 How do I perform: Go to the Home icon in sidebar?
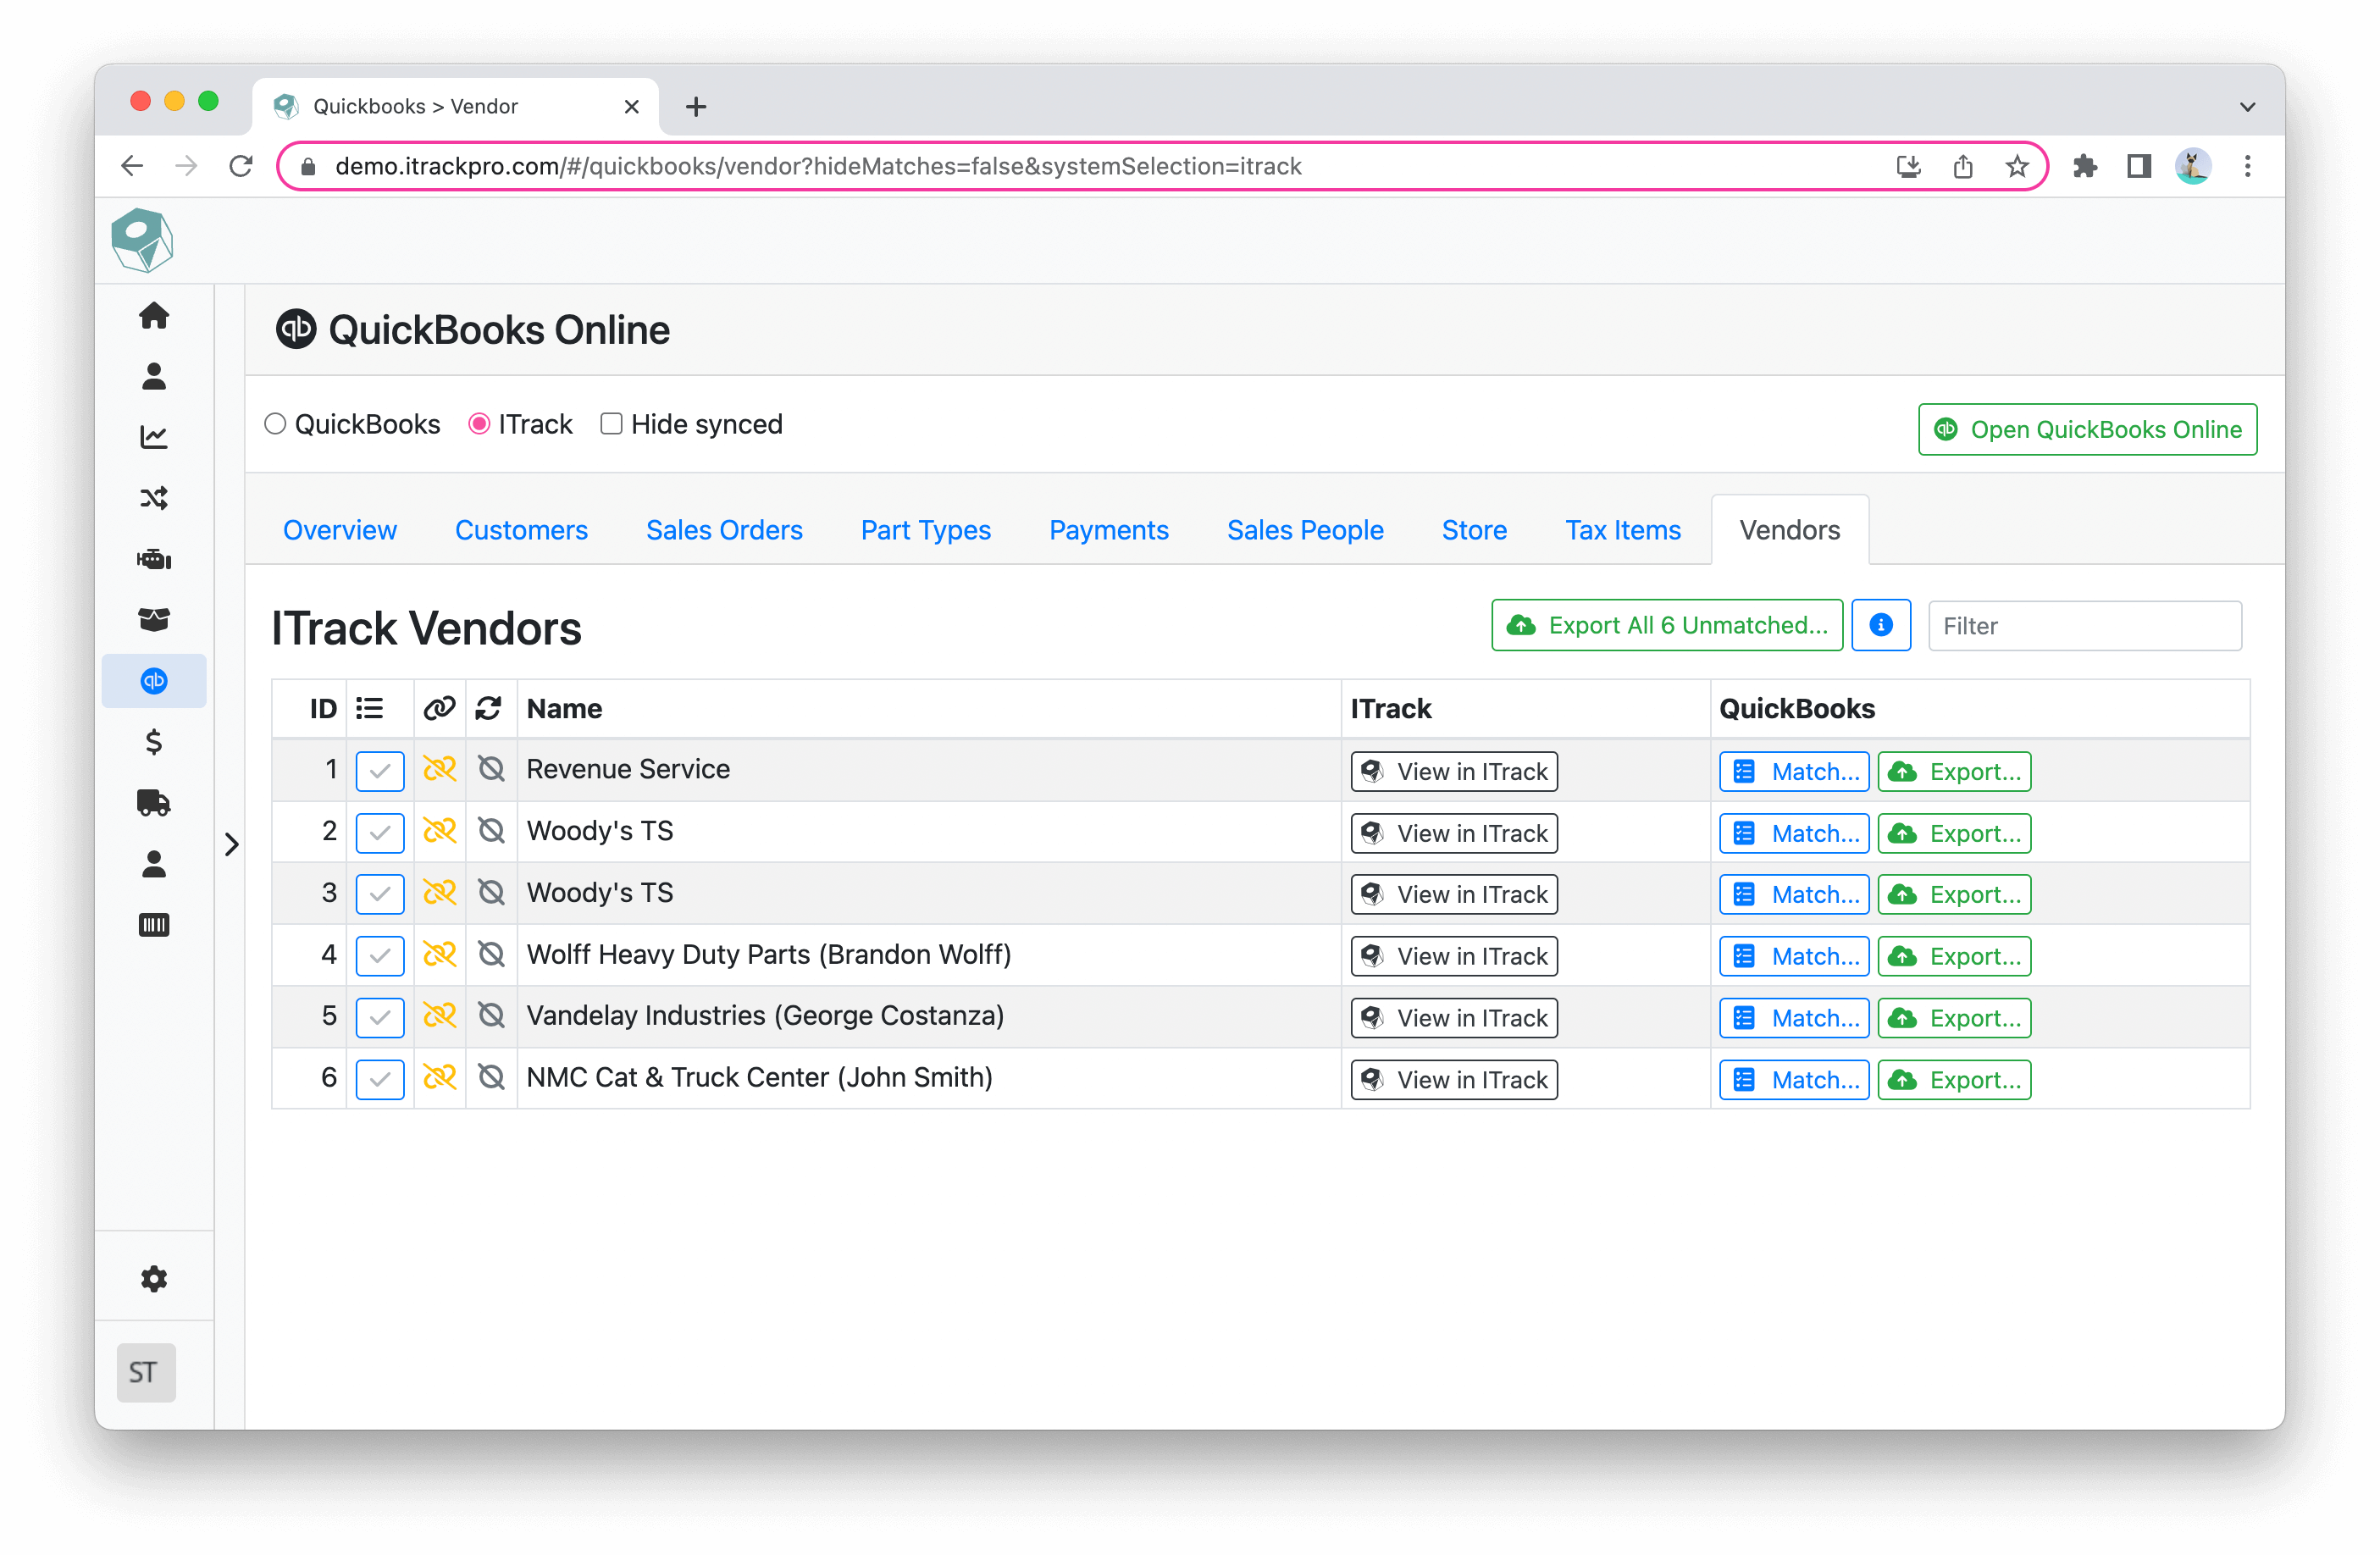154,316
